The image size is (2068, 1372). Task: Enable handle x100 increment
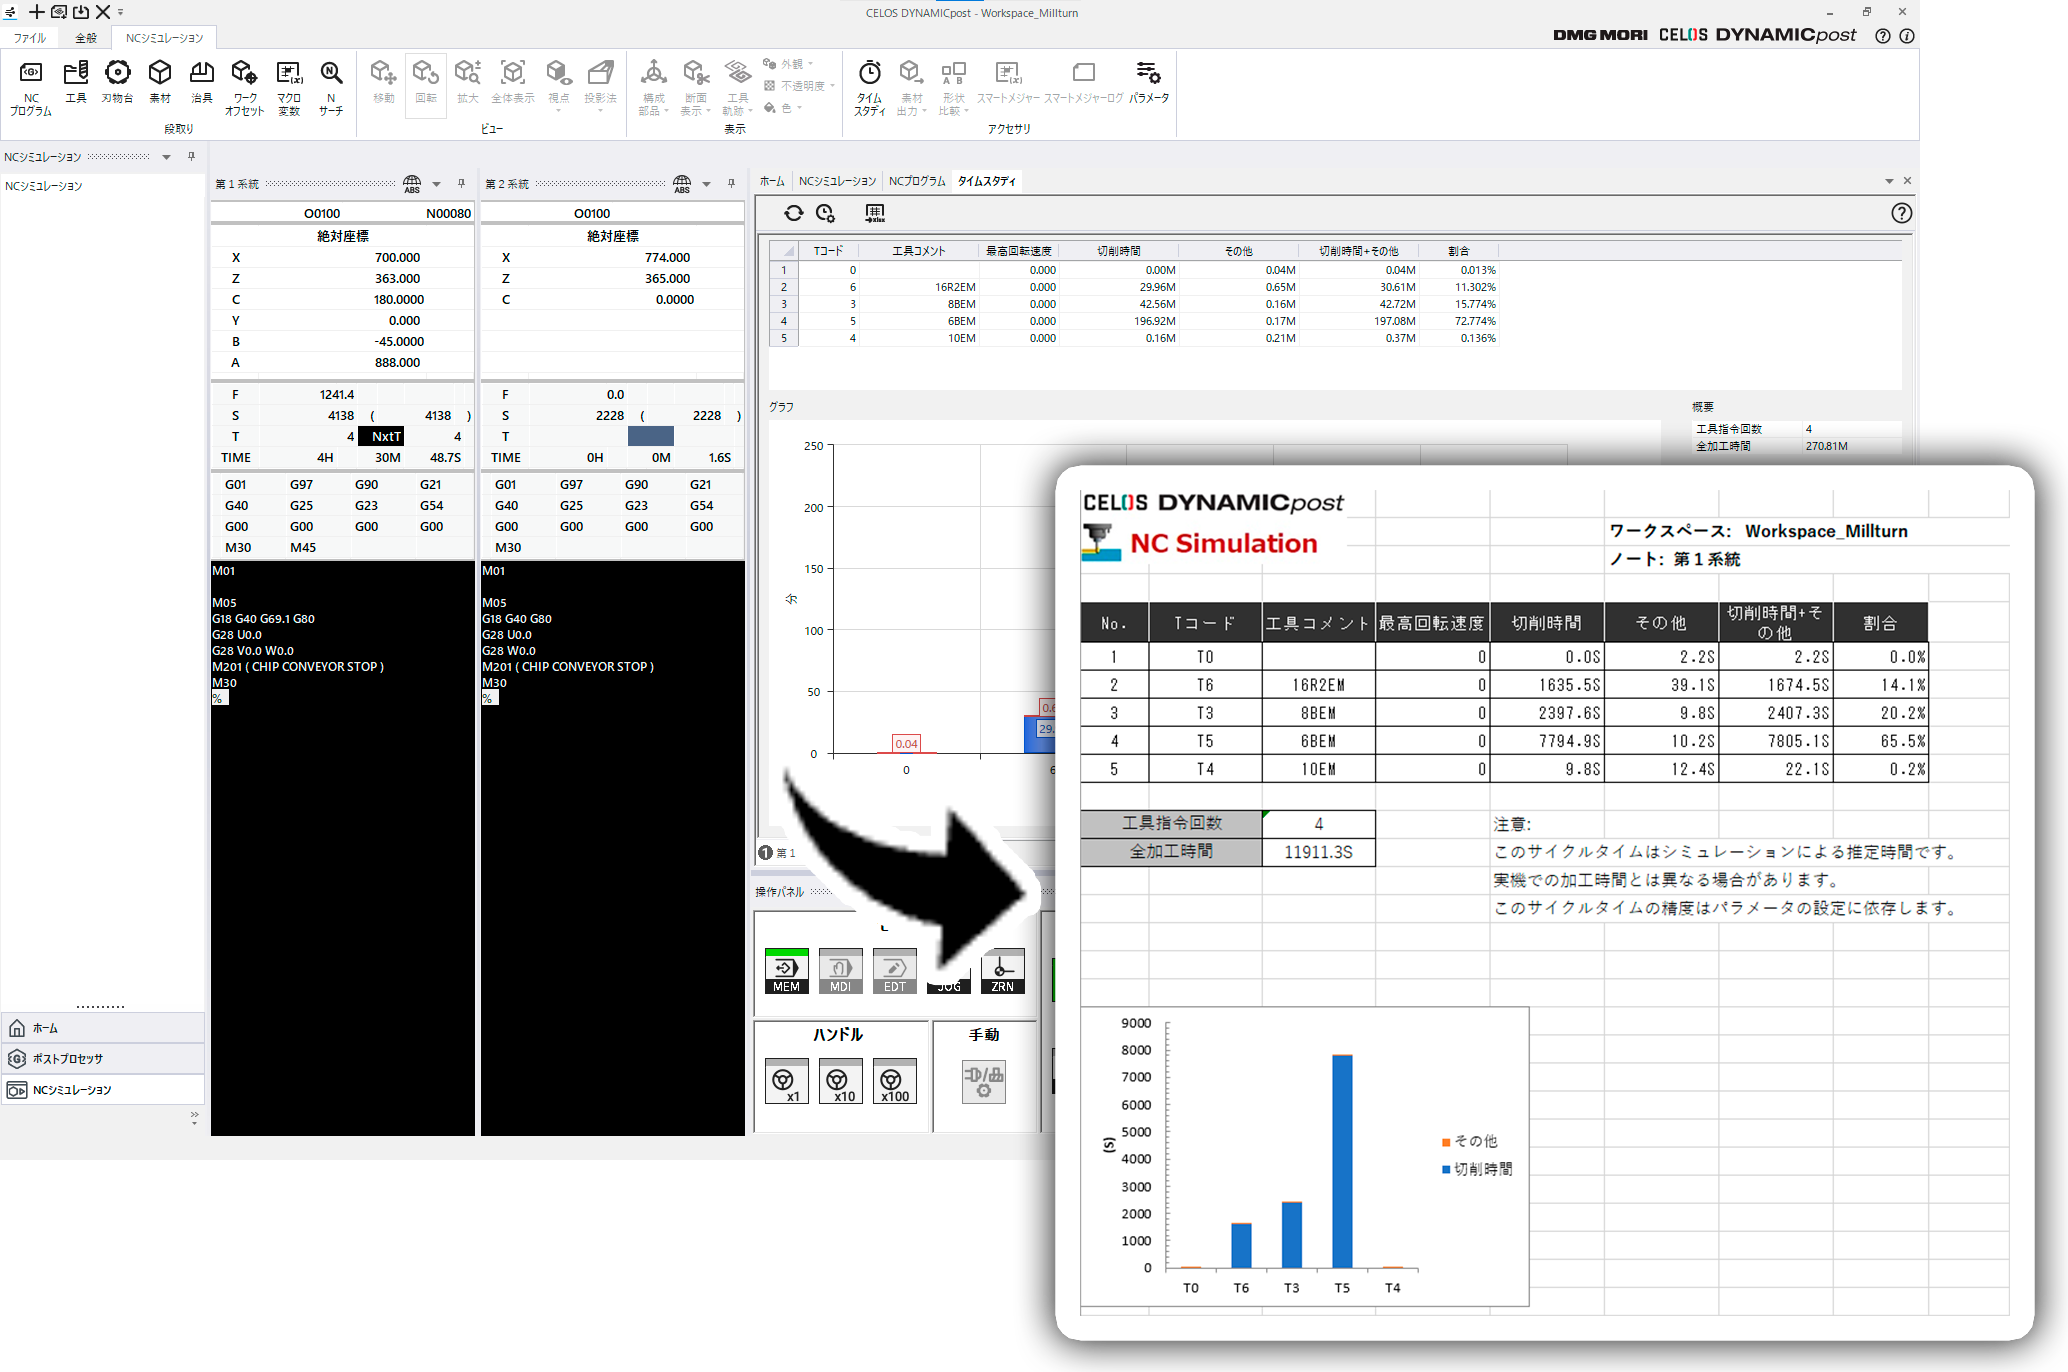(x=894, y=1082)
